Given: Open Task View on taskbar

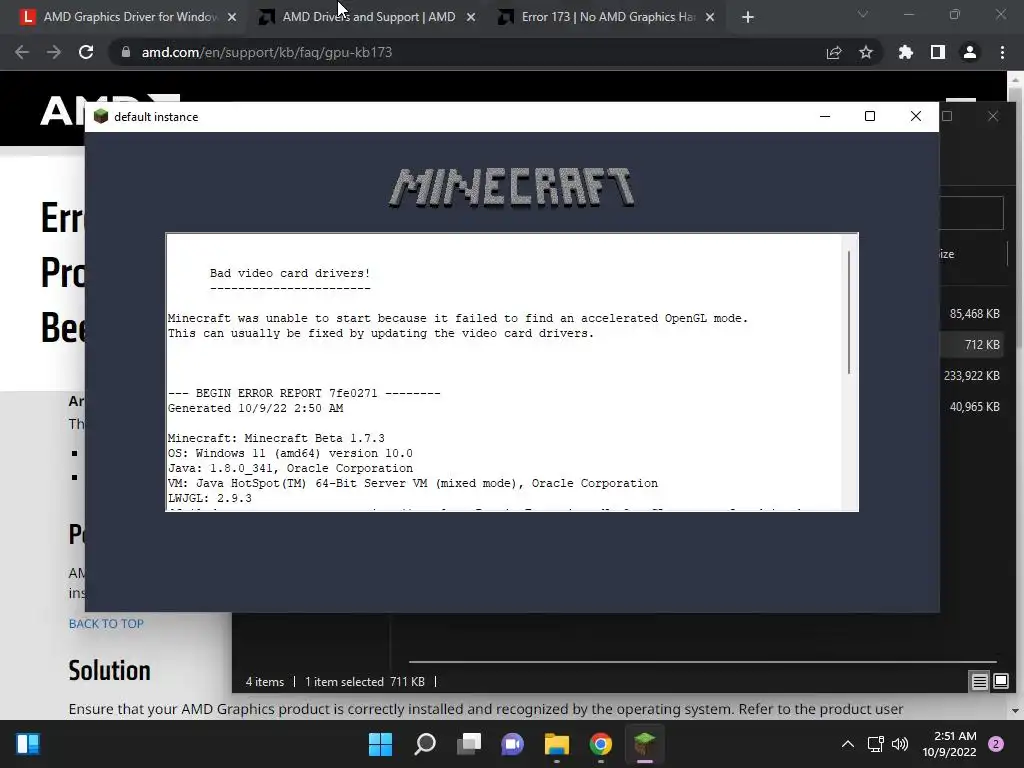Looking at the screenshot, I should pos(468,744).
